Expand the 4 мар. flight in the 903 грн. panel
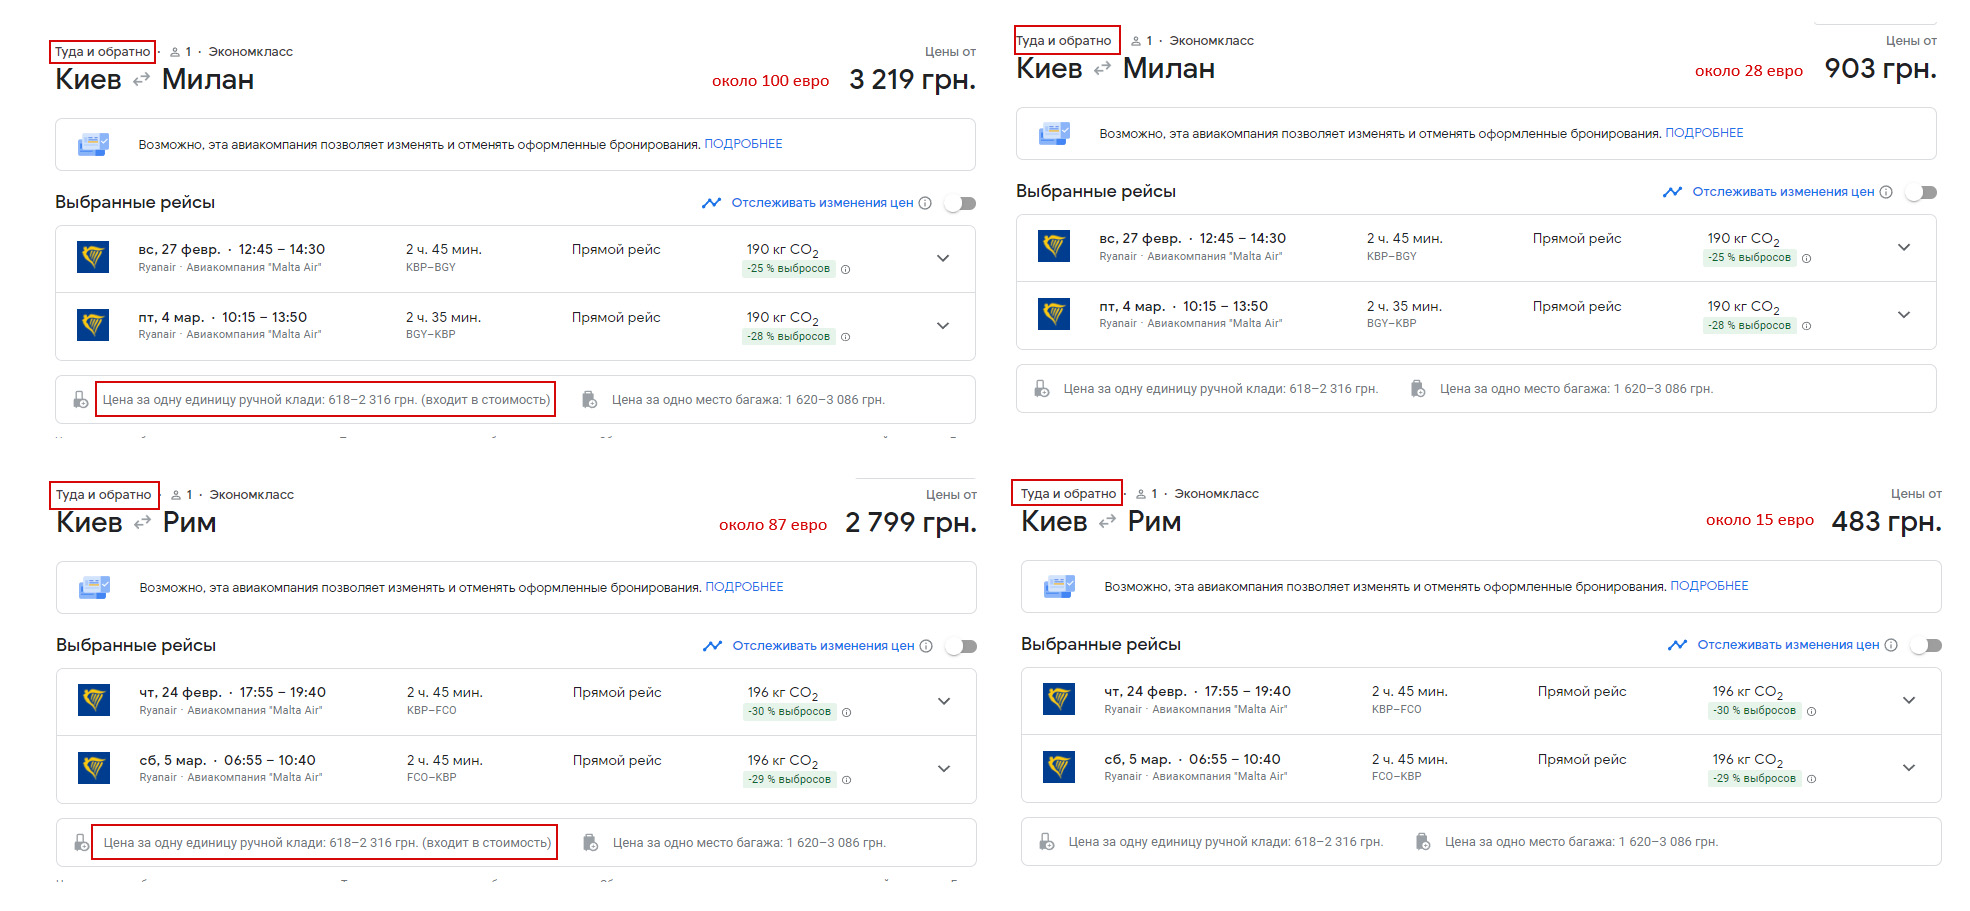 [1903, 315]
